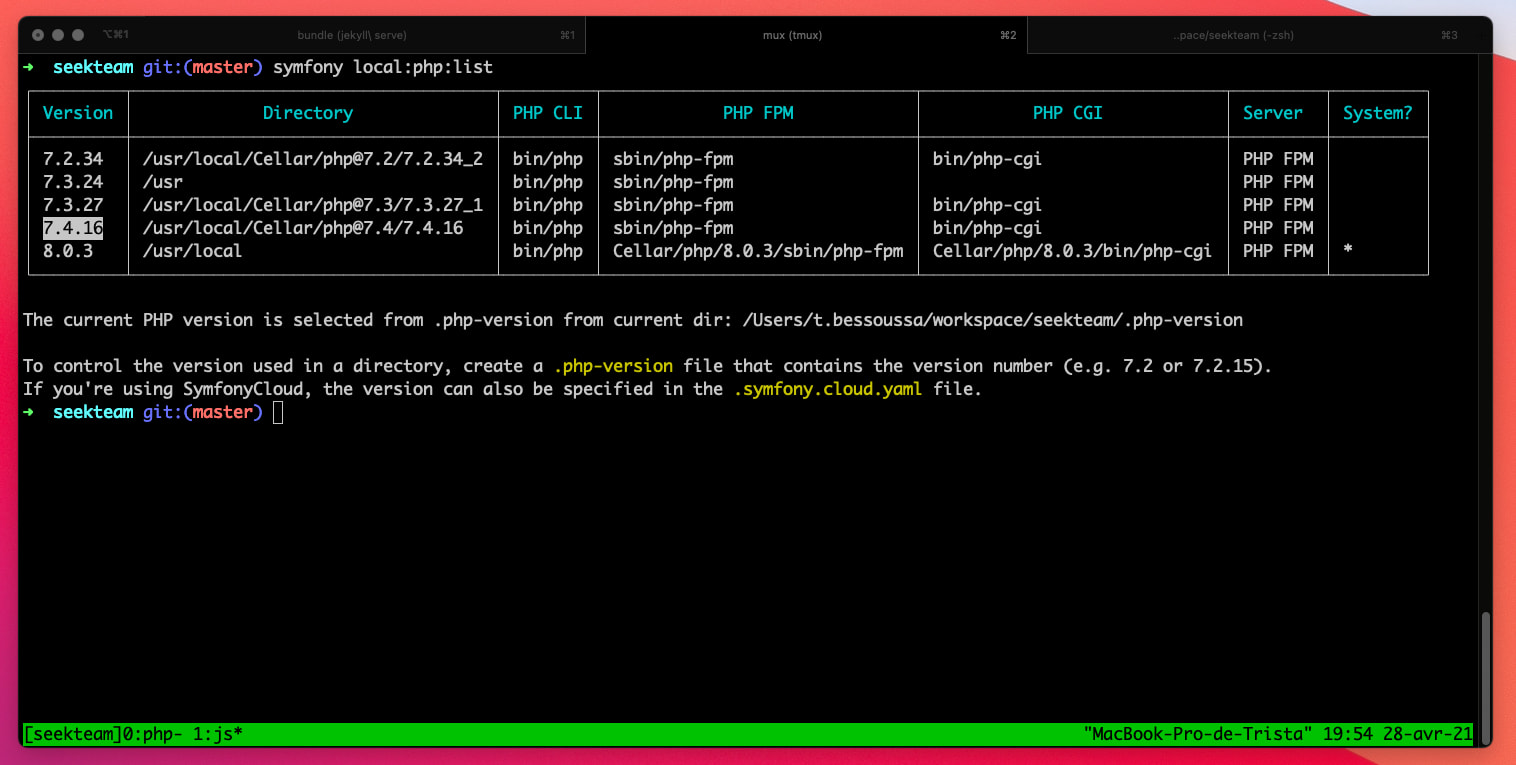Close the terminal window with red button
Viewport: 1516px width, 765px height.
click(x=38, y=35)
